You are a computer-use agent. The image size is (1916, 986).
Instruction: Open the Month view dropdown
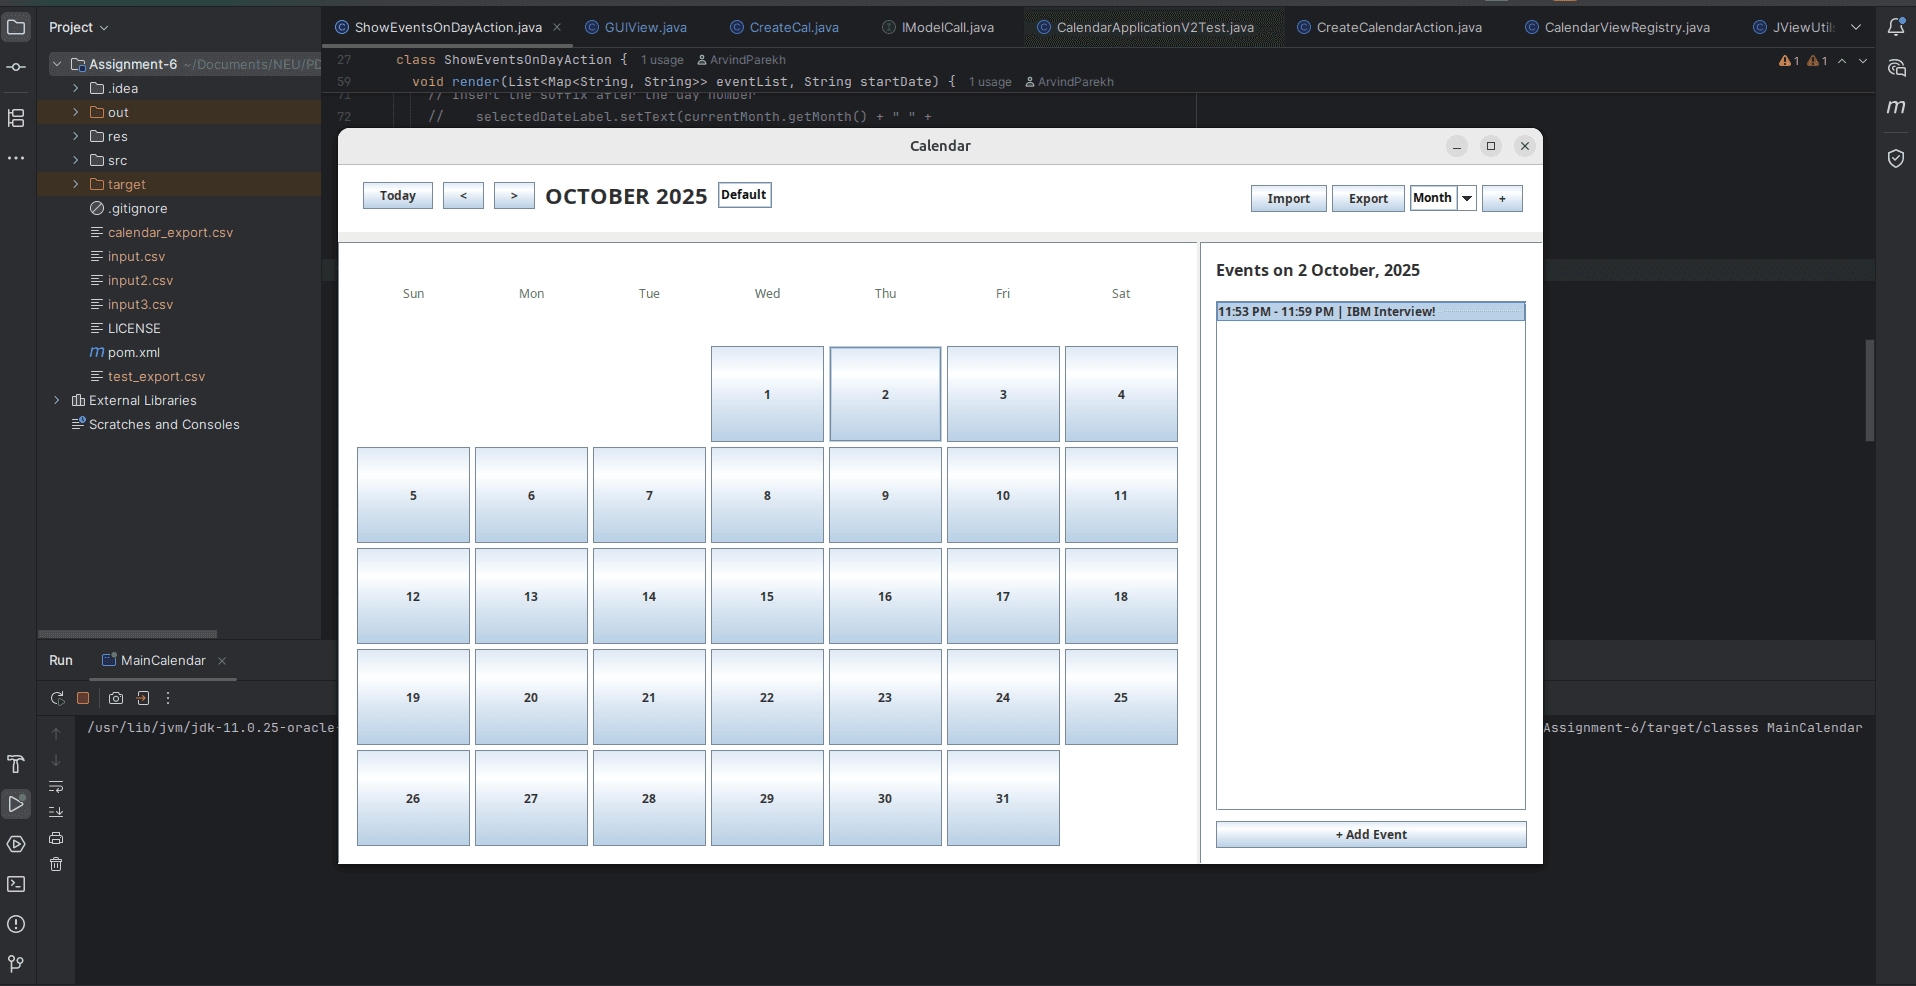tap(1466, 197)
